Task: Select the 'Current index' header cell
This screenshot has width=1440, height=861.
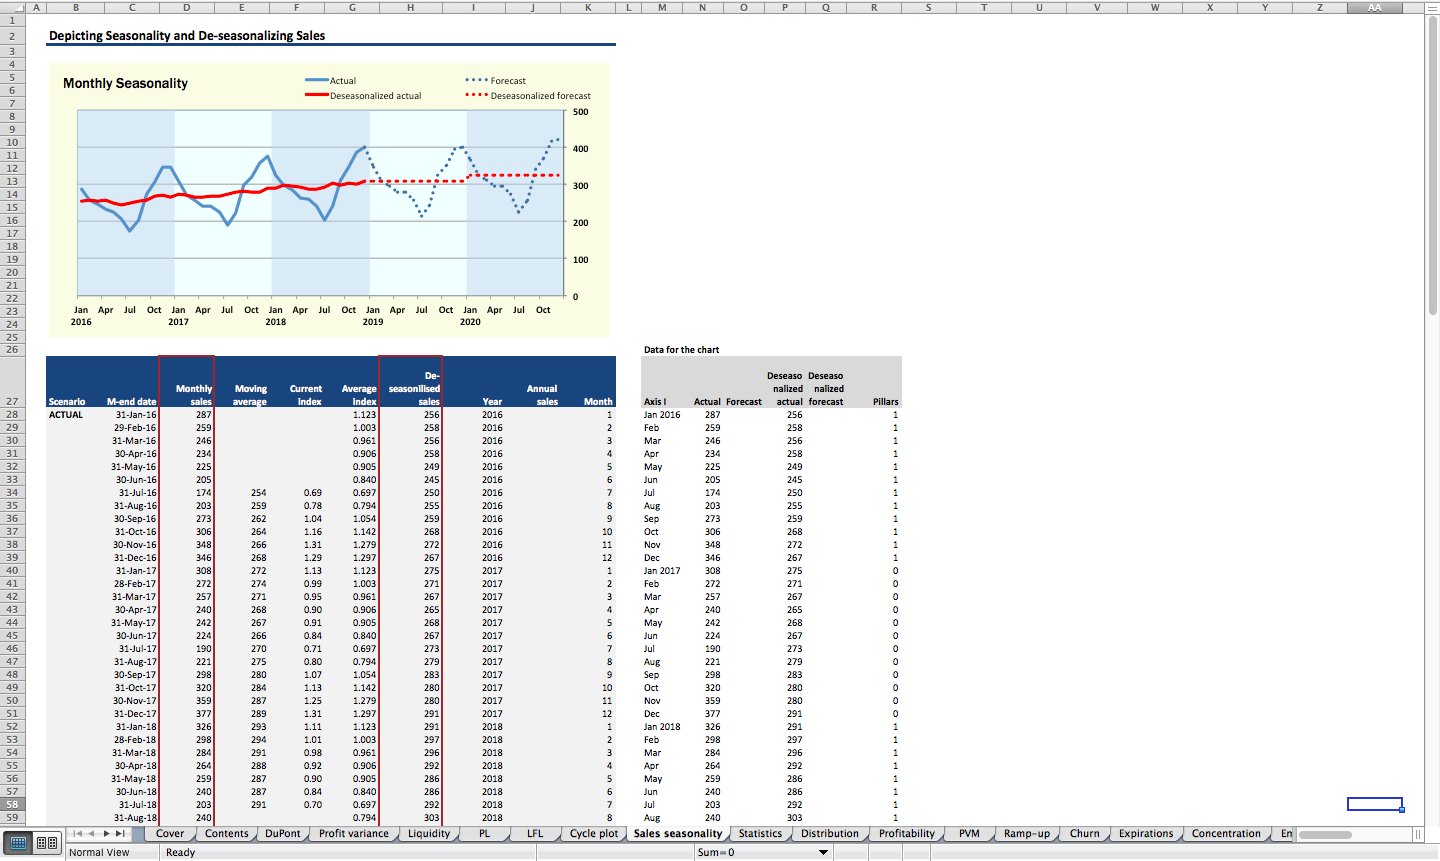Action: [297, 382]
